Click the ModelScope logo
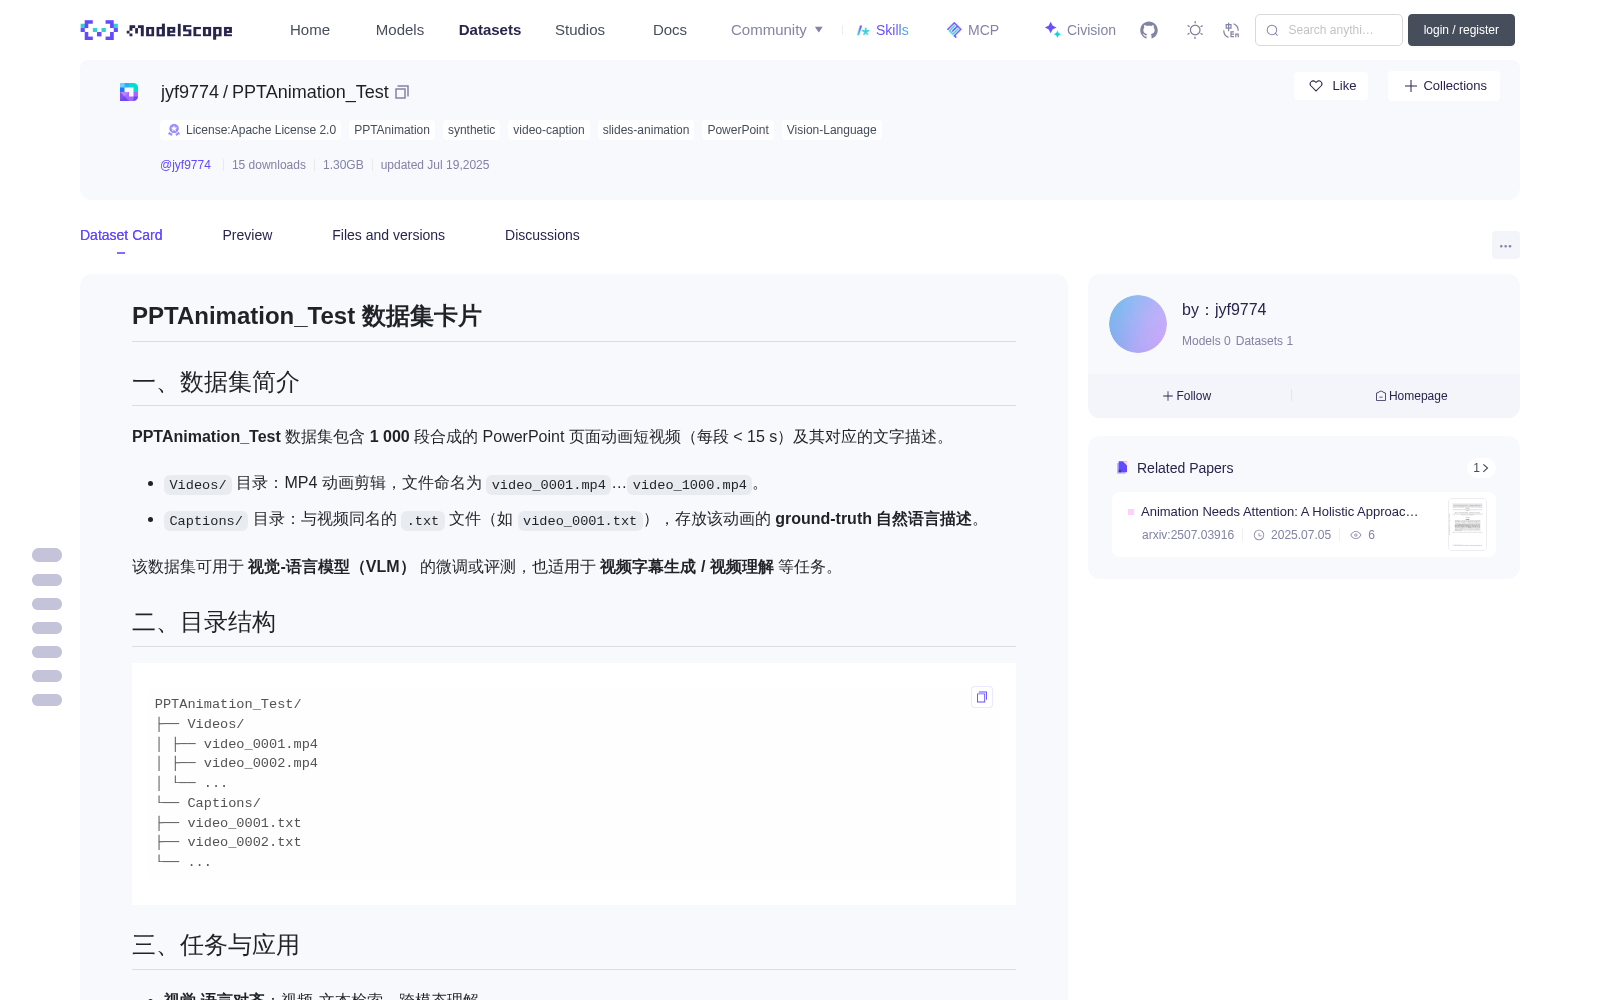1600x1000 pixels. tap(157, 30)
